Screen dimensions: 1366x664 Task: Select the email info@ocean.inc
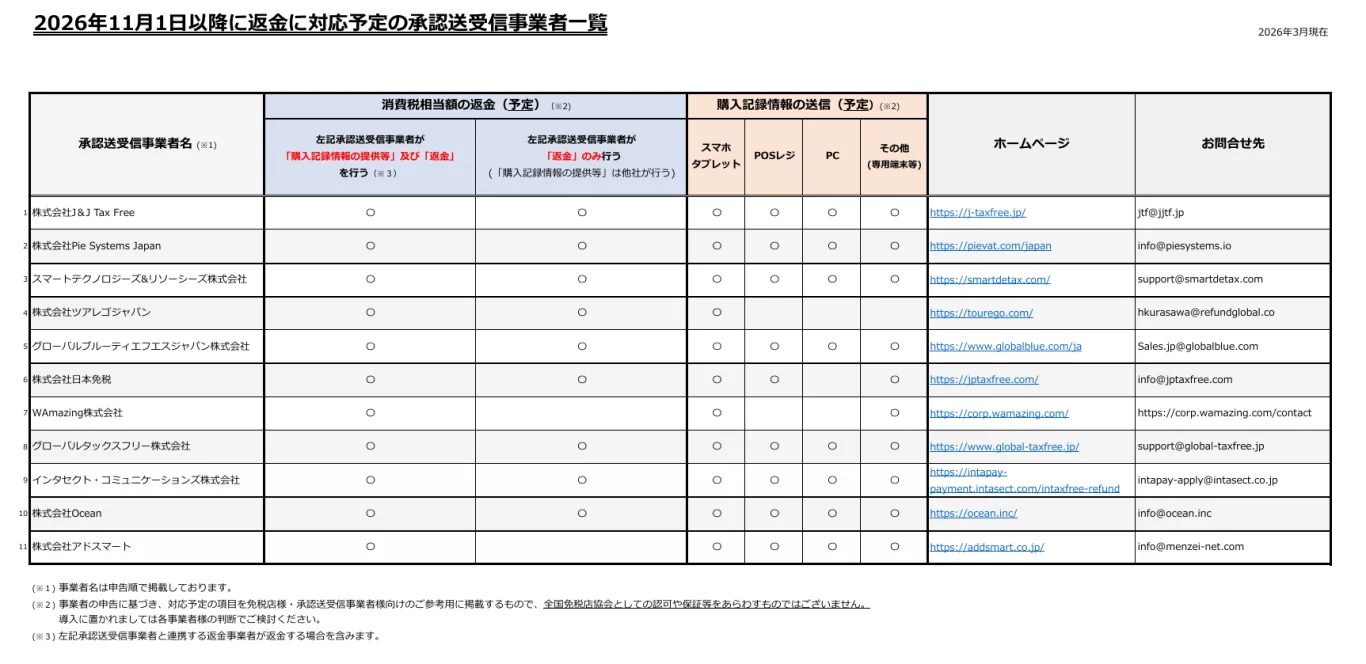click(x=1174, y=513)
